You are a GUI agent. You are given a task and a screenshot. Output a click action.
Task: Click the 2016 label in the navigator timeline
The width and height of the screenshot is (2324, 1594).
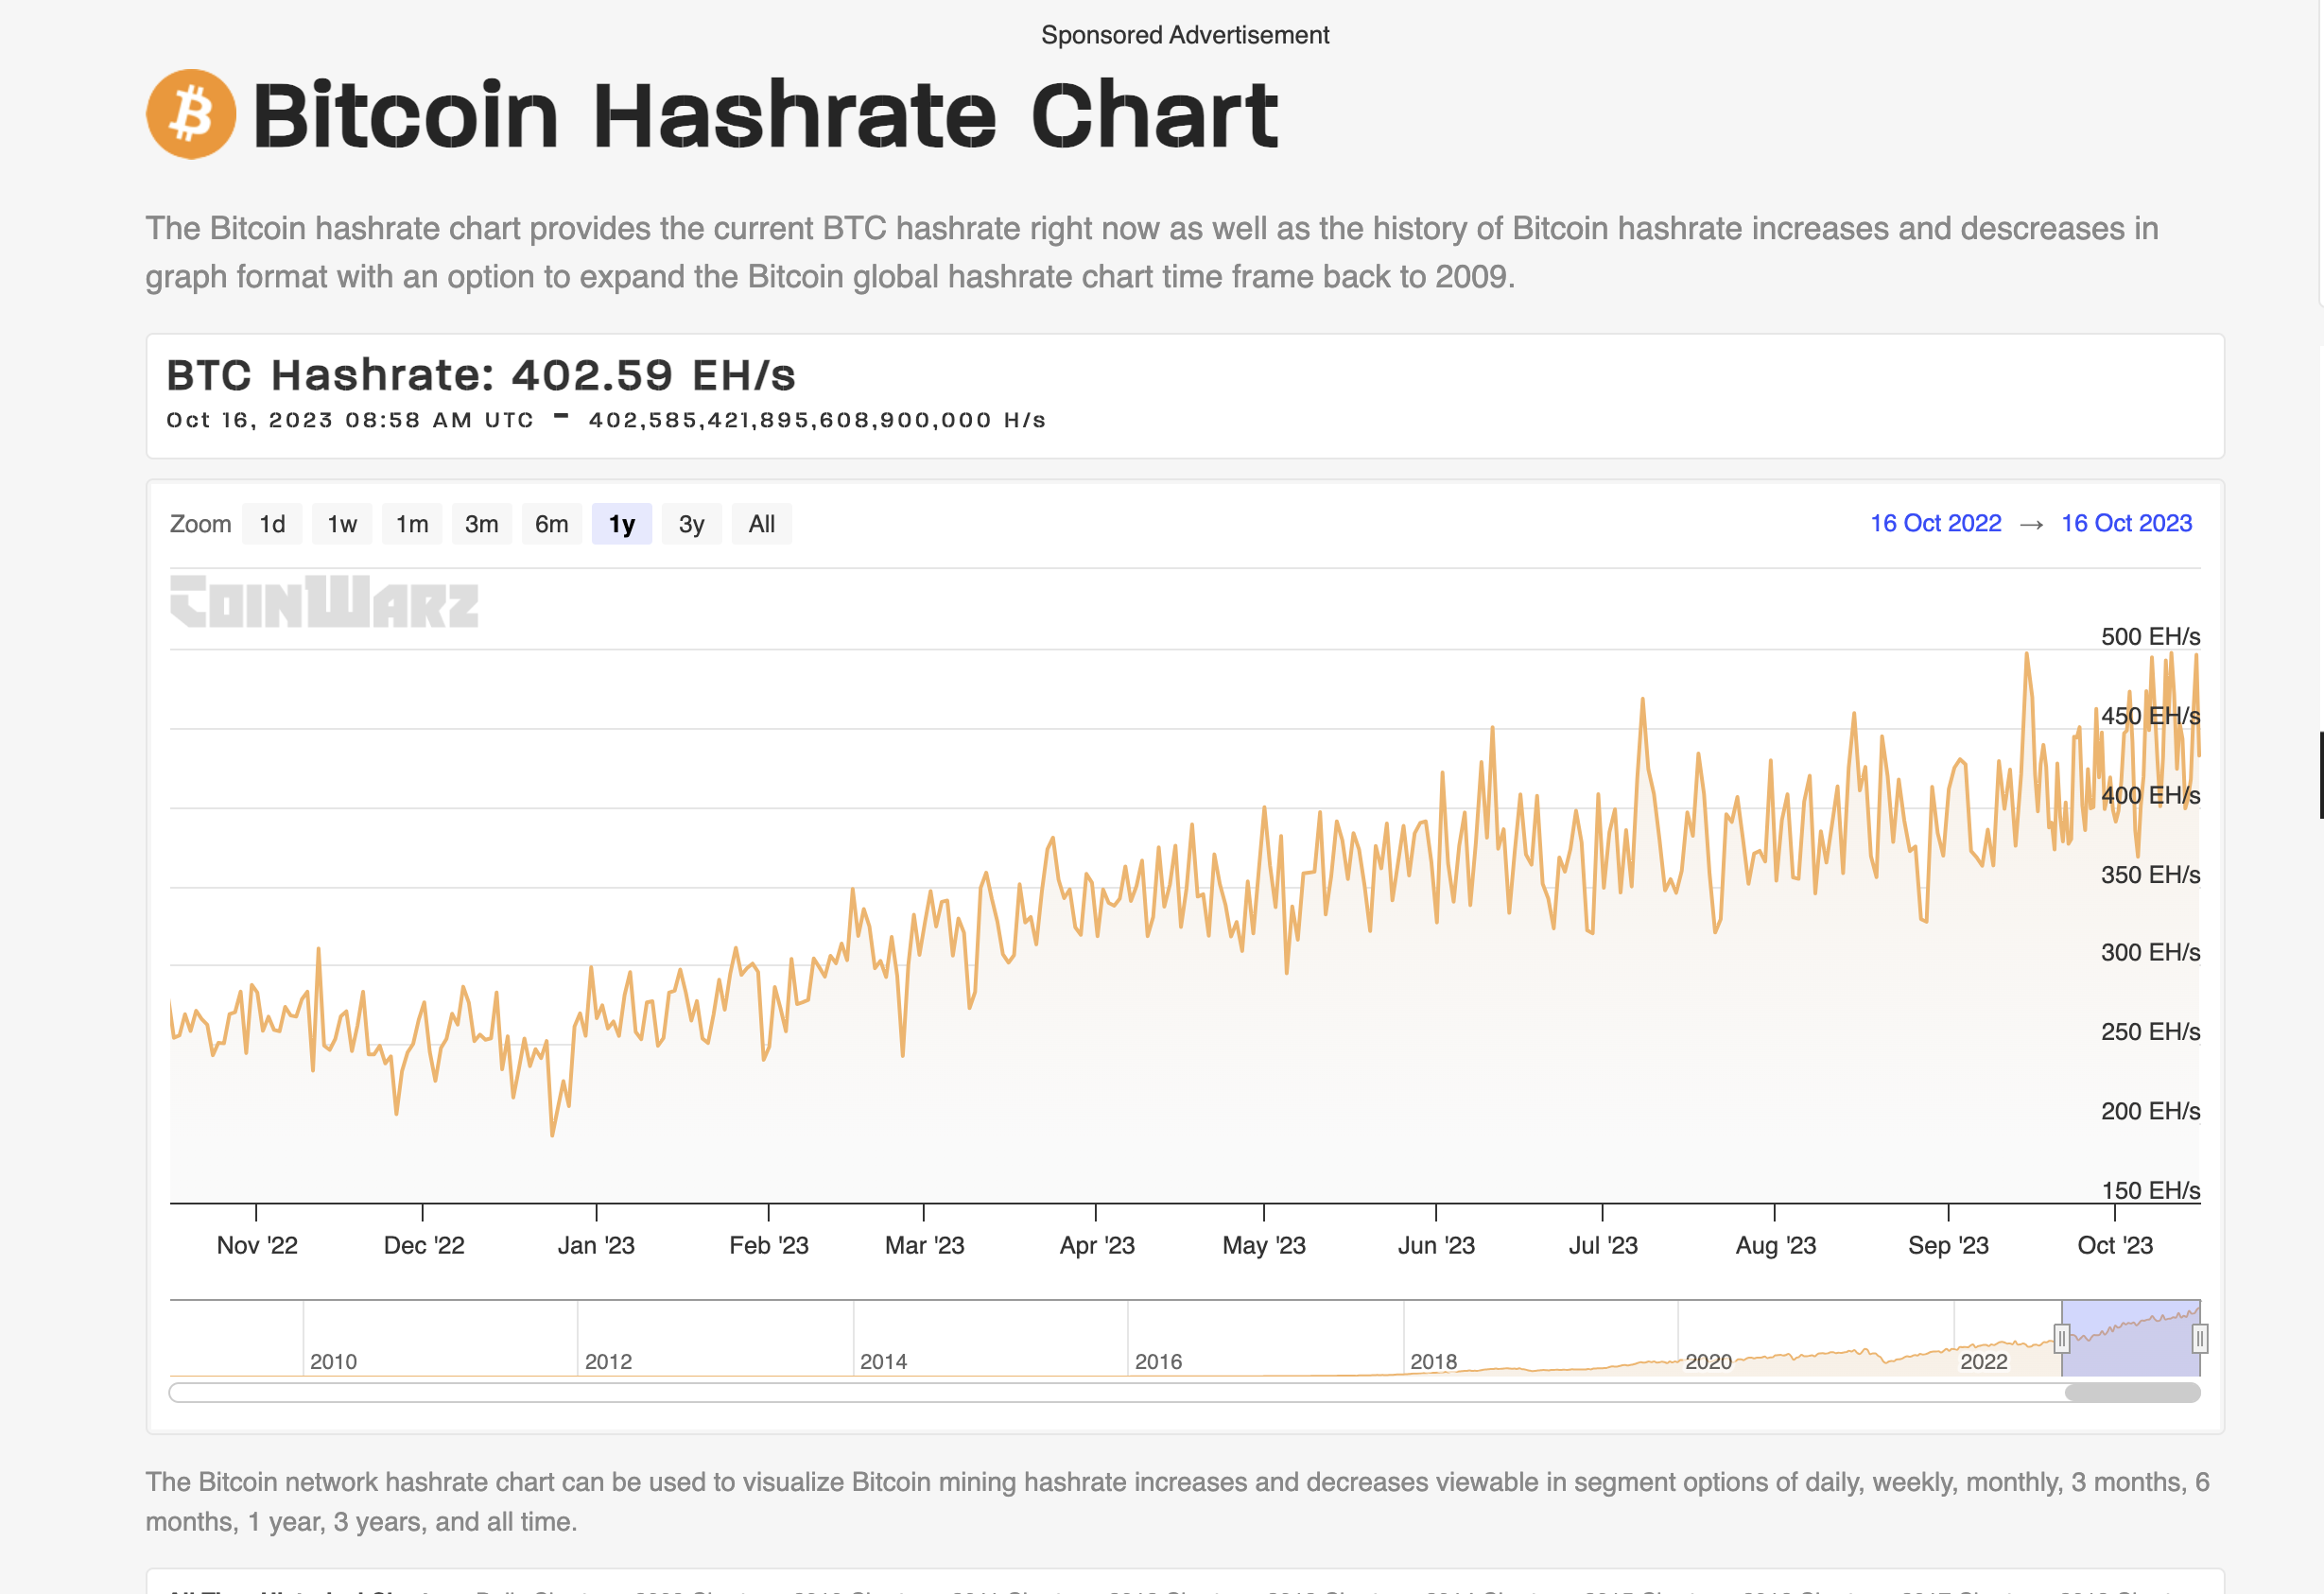(1159, 1361)
